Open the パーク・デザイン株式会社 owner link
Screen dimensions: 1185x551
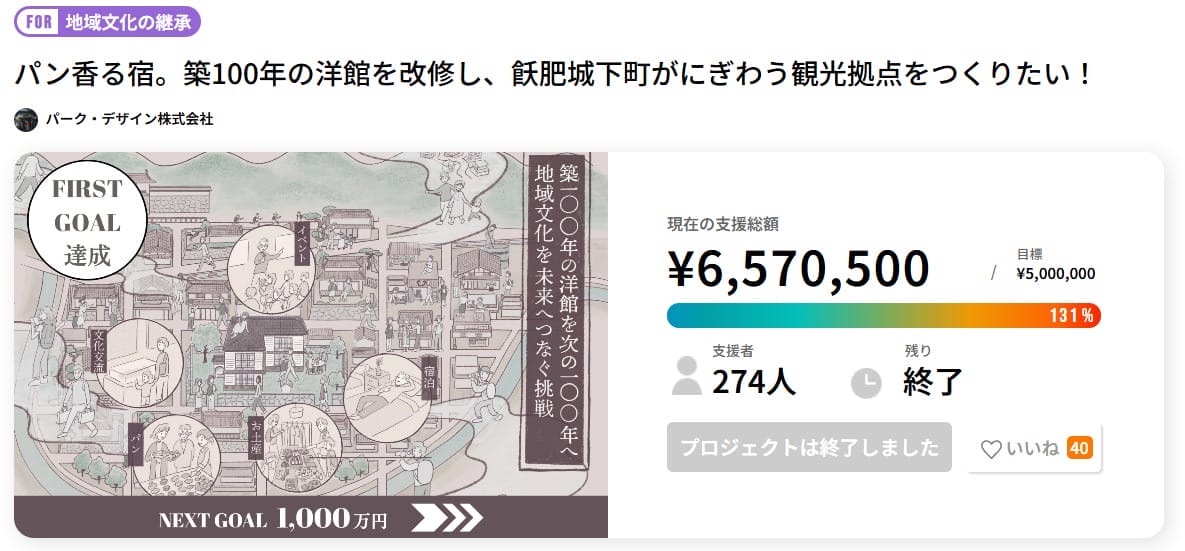(x=129, y=119)
